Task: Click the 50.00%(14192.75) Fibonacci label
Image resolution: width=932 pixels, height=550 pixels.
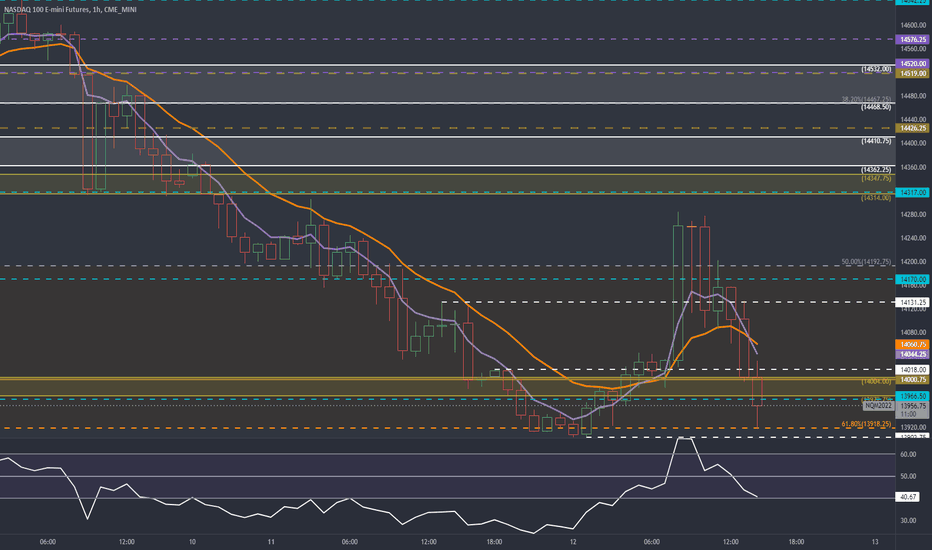Action: point(866,262)
